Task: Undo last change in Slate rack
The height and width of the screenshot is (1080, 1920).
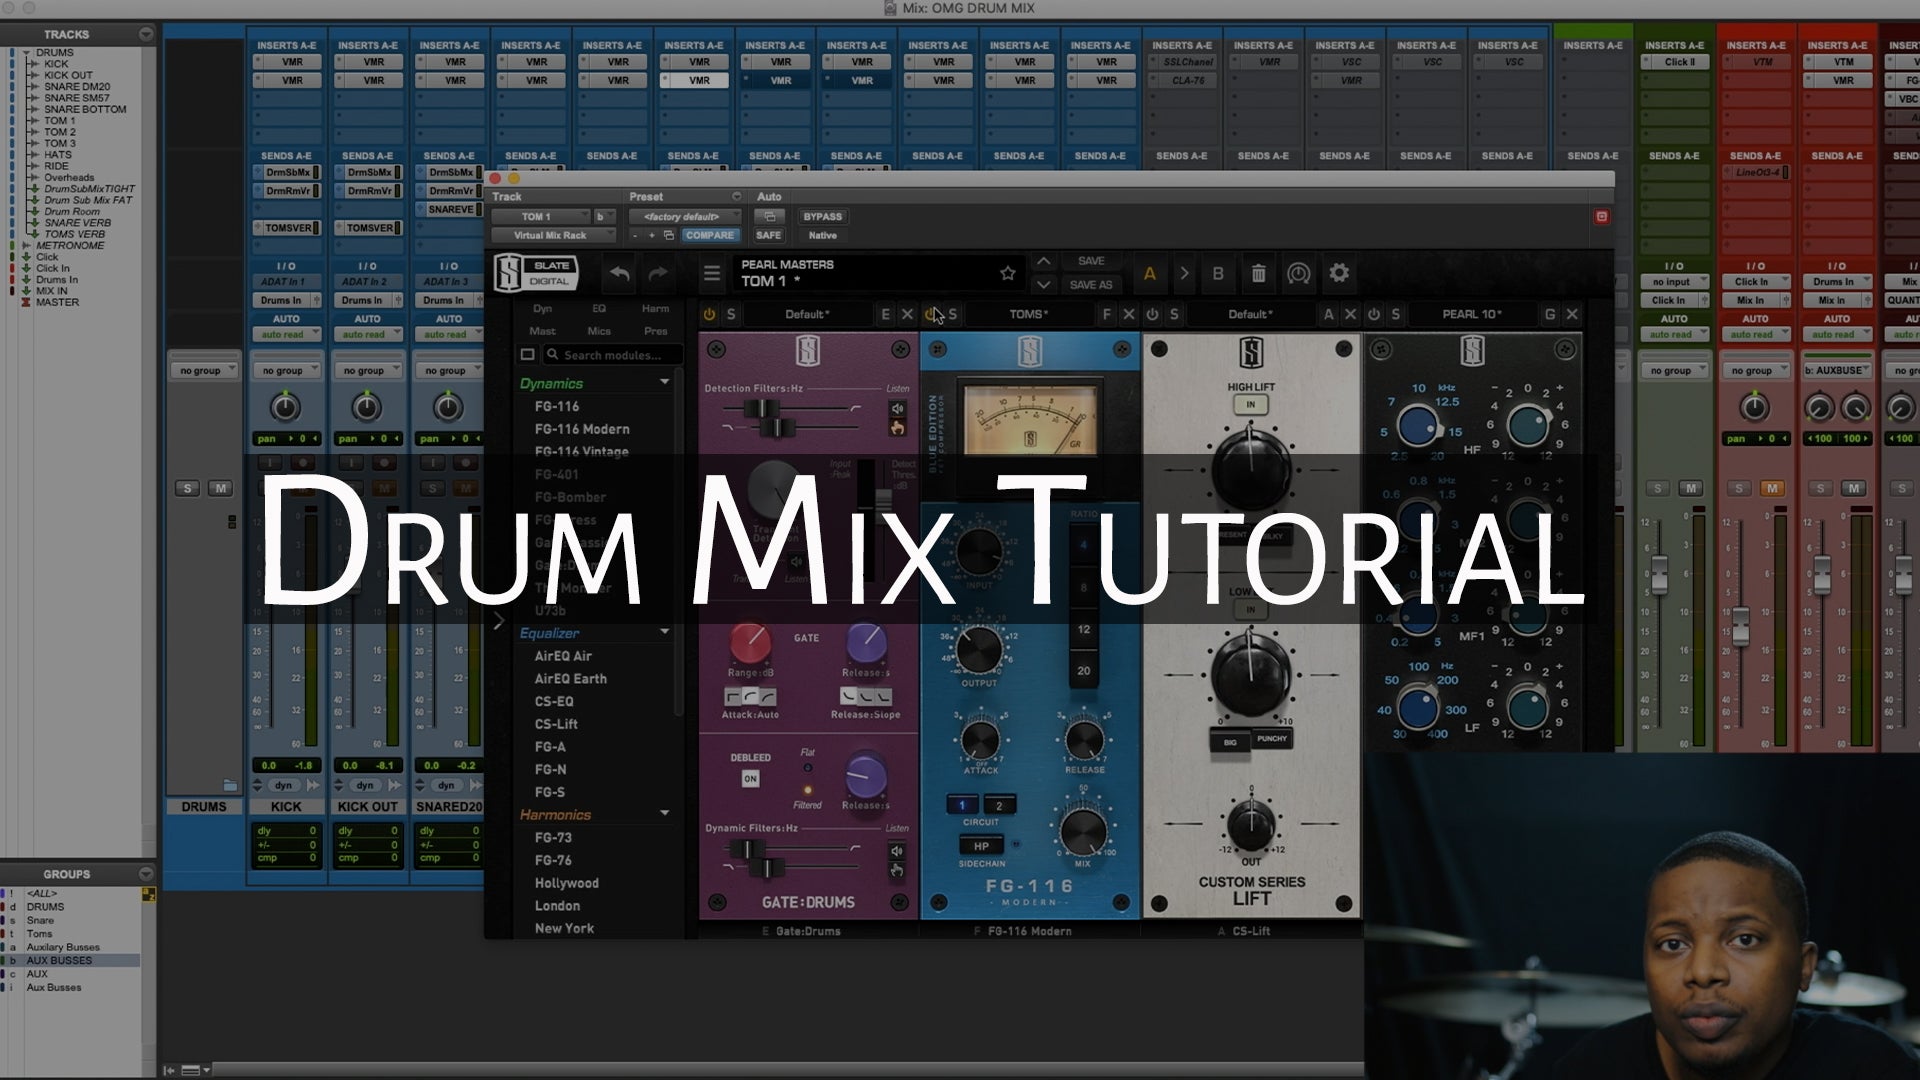Action: (x=620, y=274)
